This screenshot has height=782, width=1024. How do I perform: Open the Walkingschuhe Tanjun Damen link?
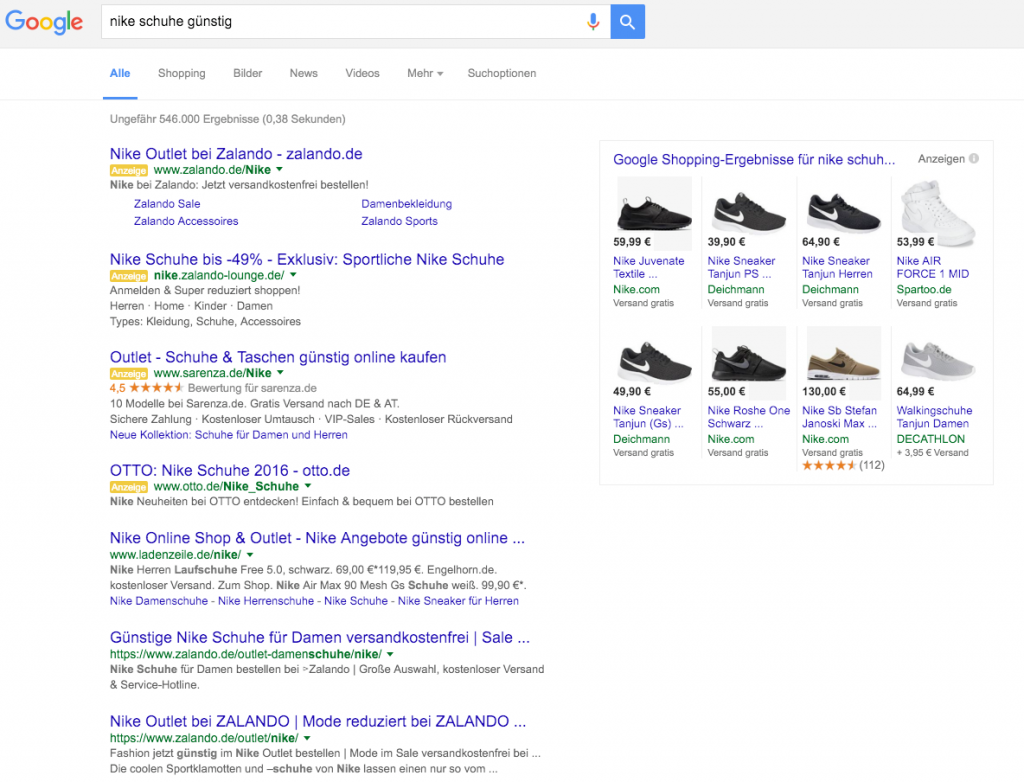[x=935, y=417]
